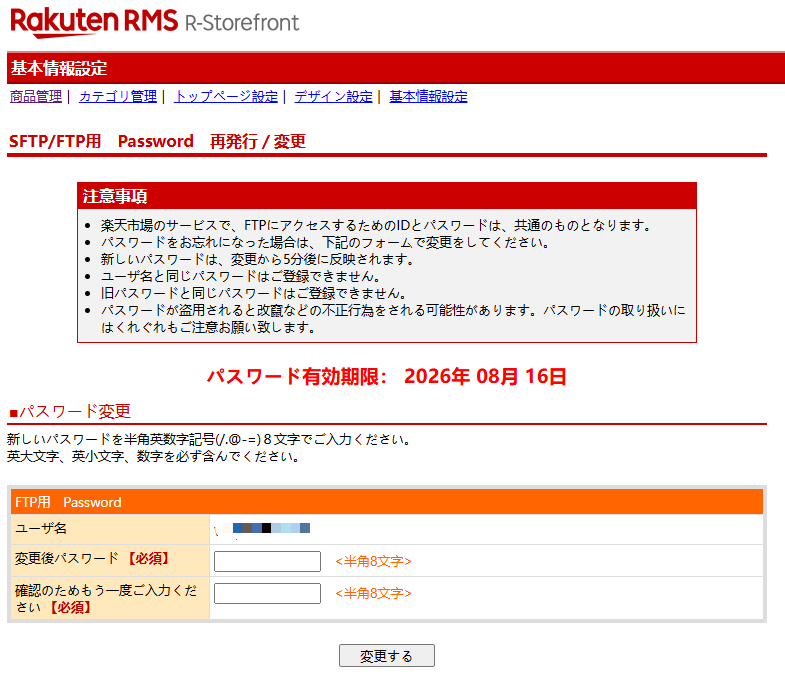Image resolution: width=785 pixels, height=678 pixels.
Task: Click the 変更後パスワード【必須】 label
Action: (x=92, y=558)
